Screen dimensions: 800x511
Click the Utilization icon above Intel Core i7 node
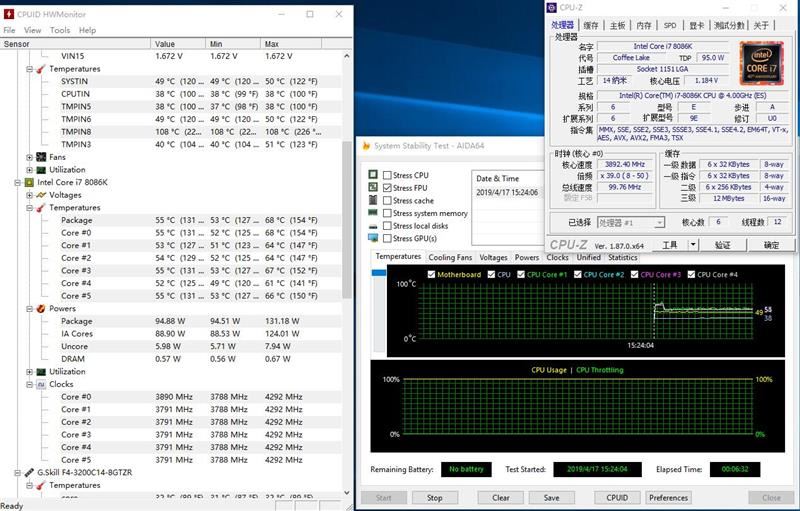41,170
